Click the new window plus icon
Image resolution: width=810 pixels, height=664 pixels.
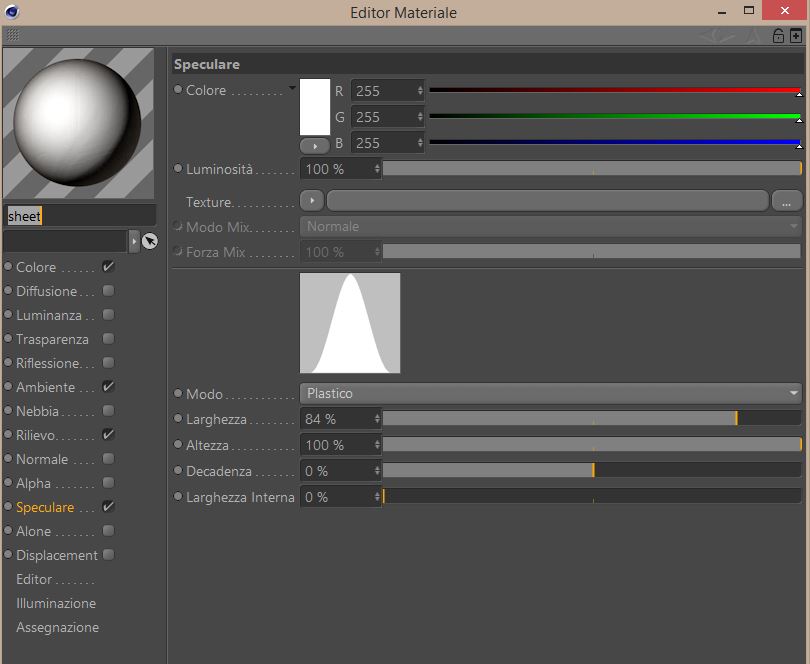(x=796, y=36)
